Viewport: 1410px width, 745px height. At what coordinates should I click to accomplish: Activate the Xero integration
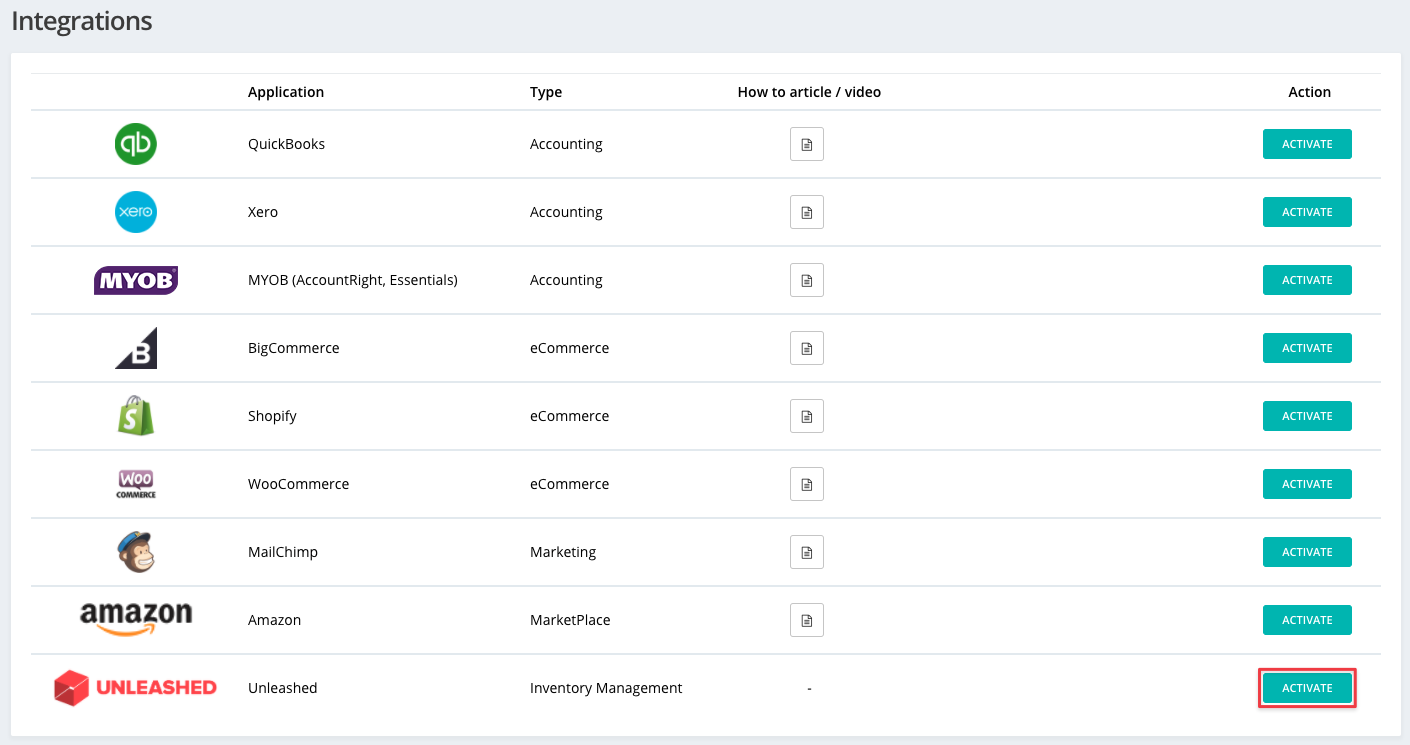tap(1307, 212)
